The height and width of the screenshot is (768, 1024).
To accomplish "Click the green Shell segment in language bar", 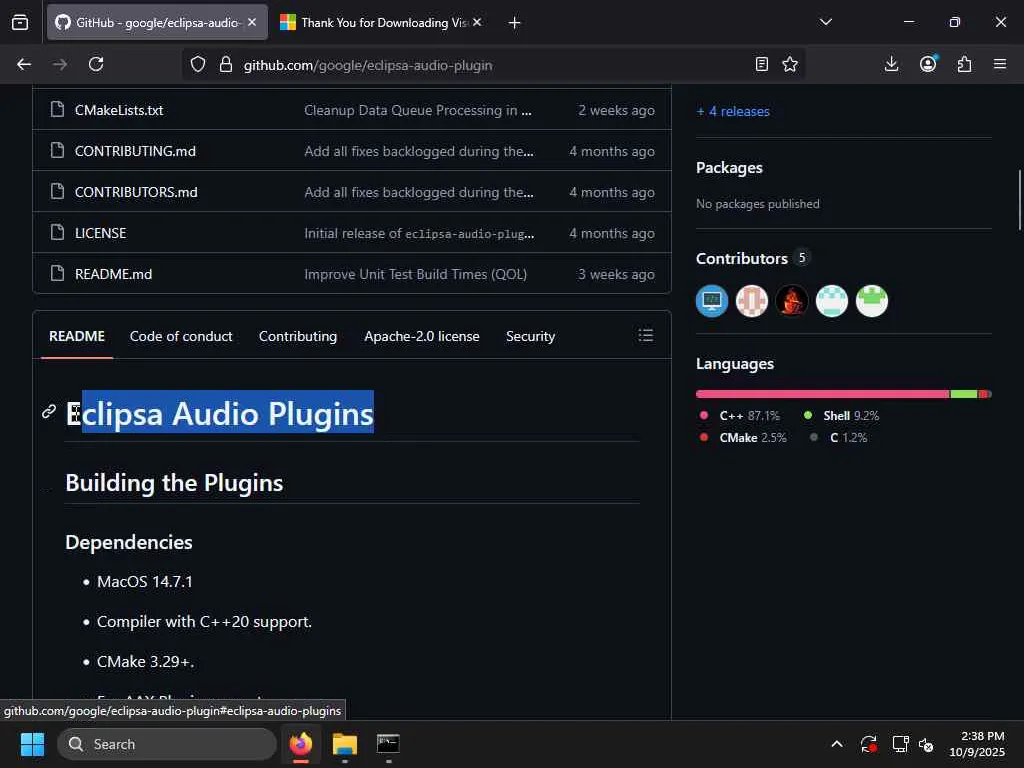I will pos(964,394).
